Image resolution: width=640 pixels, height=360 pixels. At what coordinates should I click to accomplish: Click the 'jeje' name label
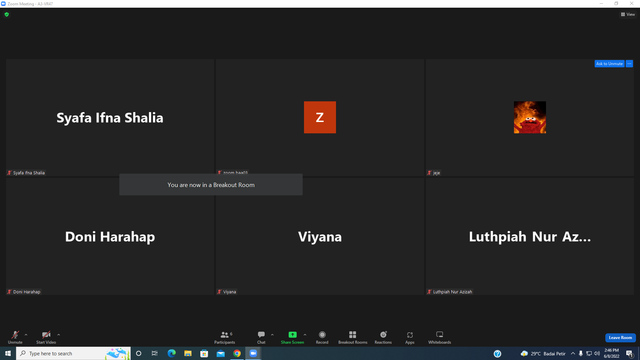[x=436, y=173]
